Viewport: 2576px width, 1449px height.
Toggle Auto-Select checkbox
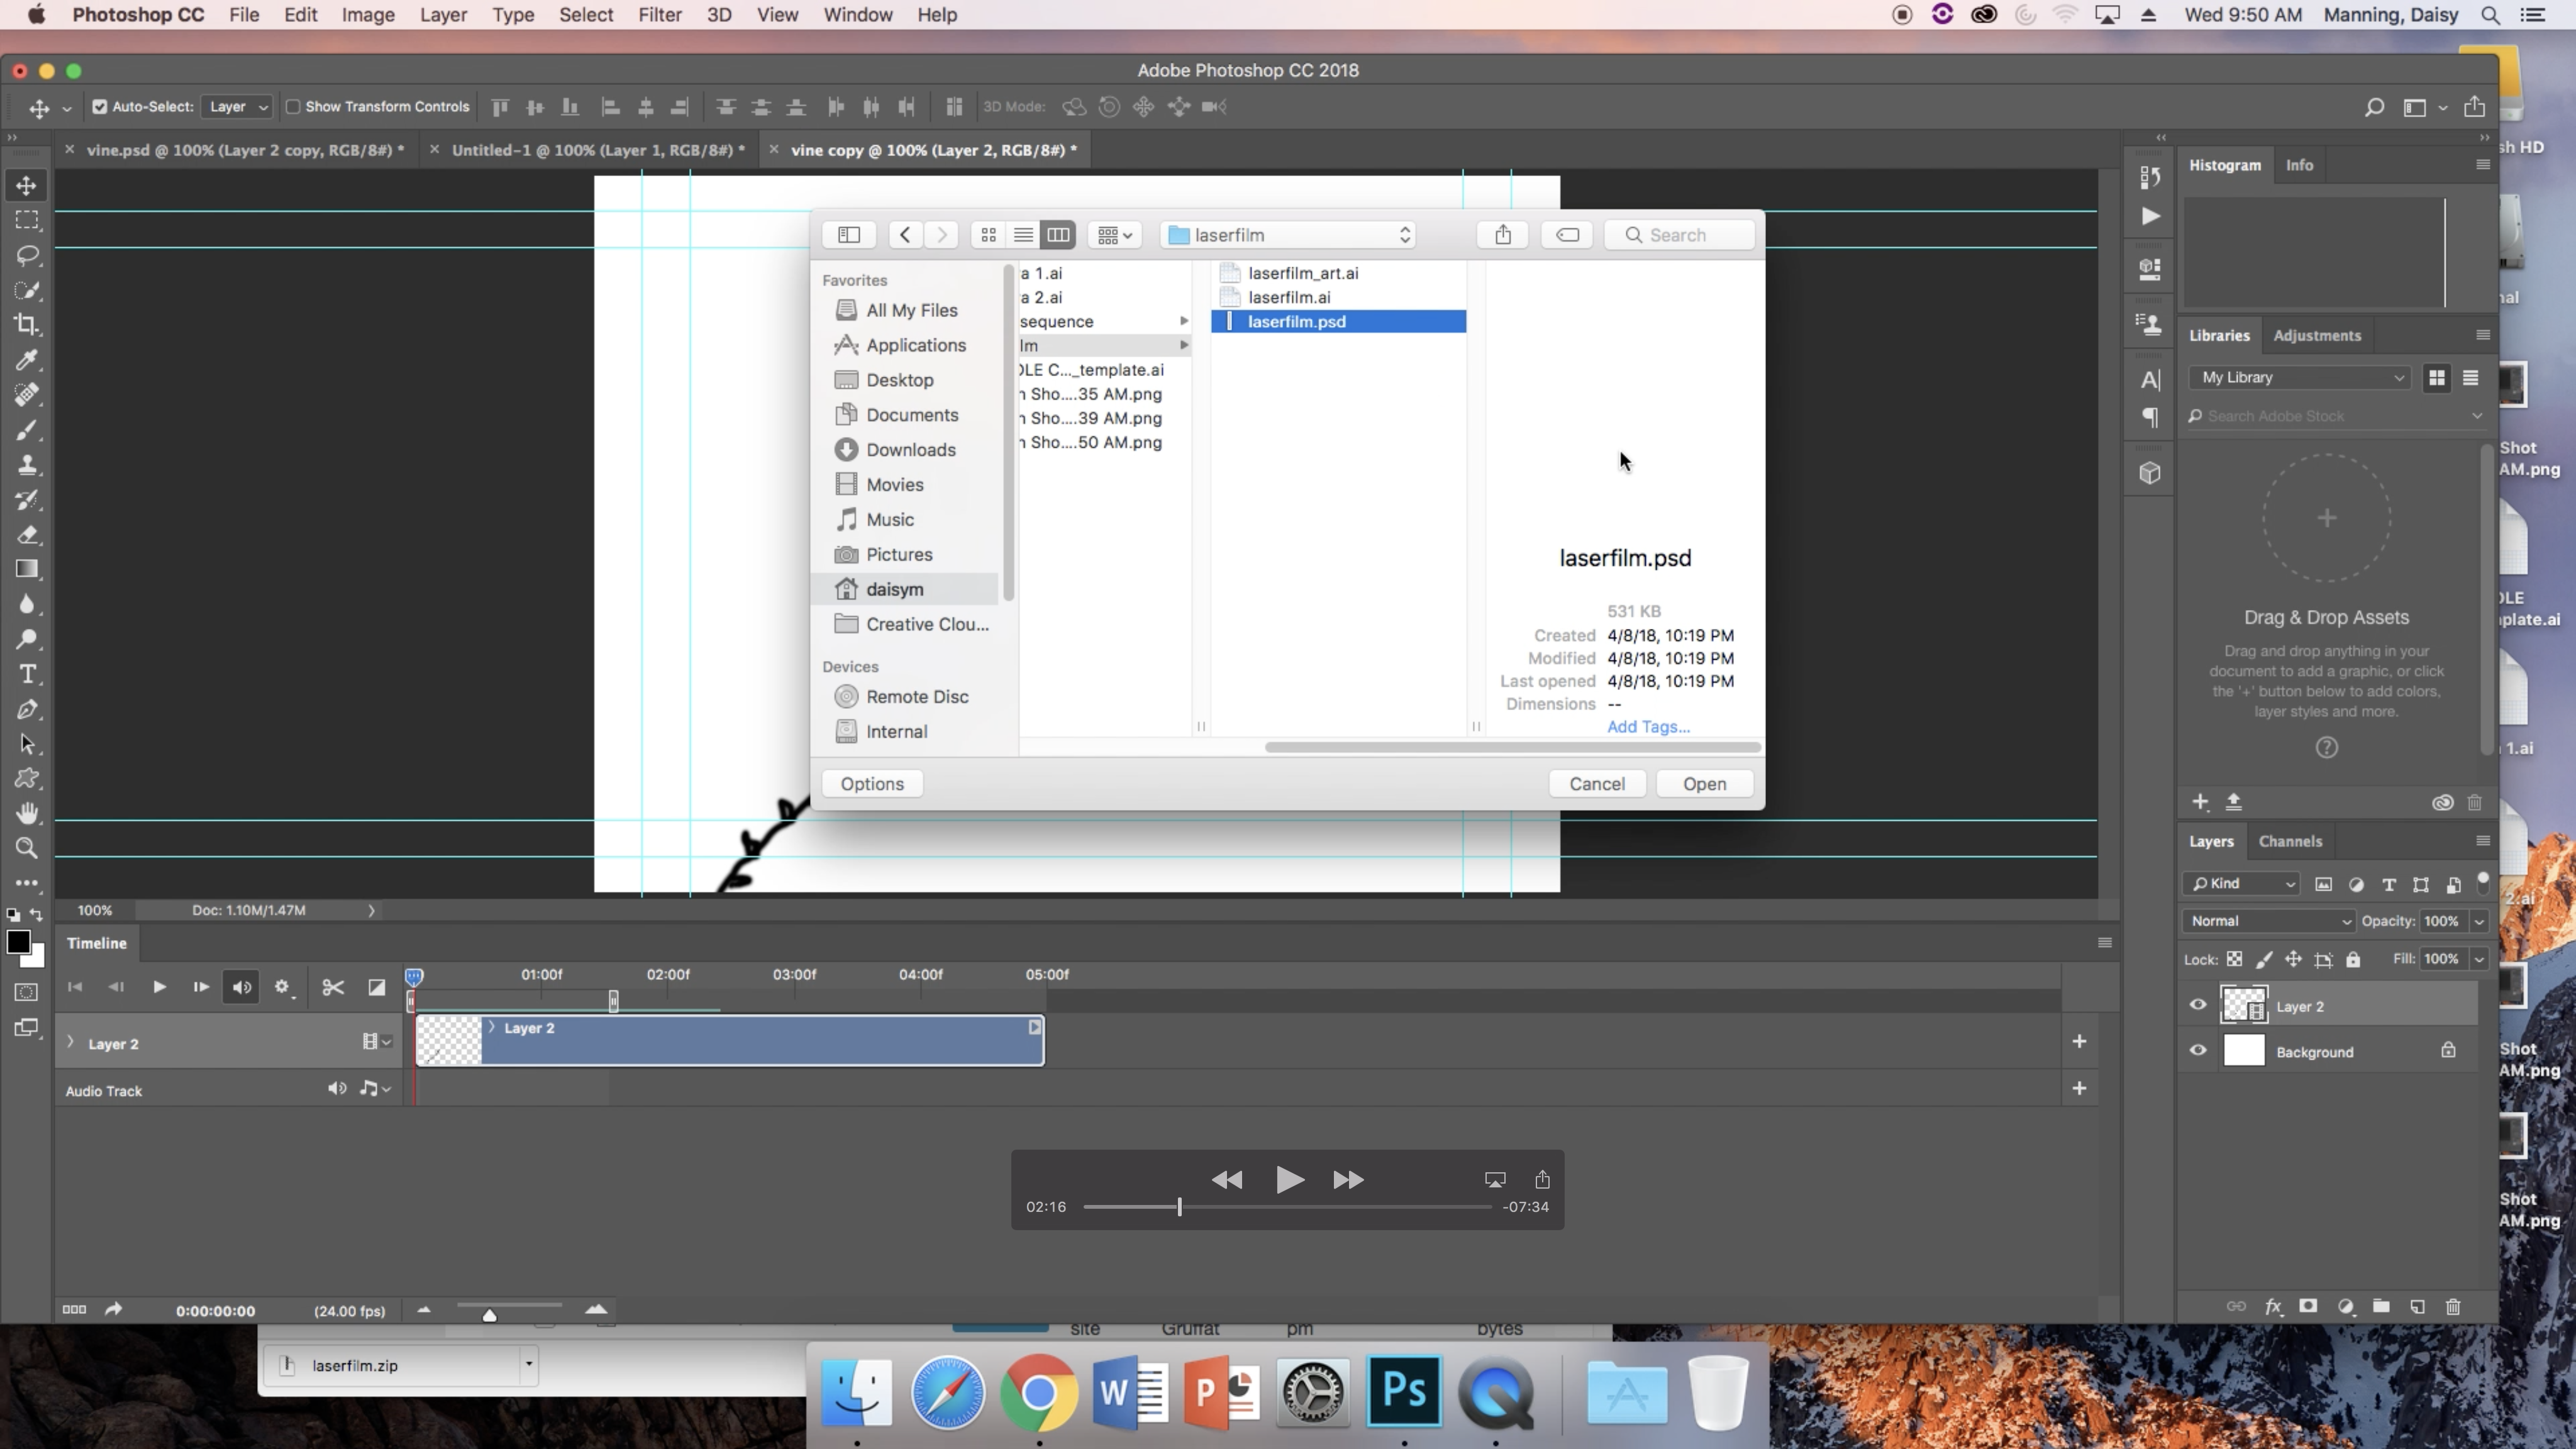point(100,107)
